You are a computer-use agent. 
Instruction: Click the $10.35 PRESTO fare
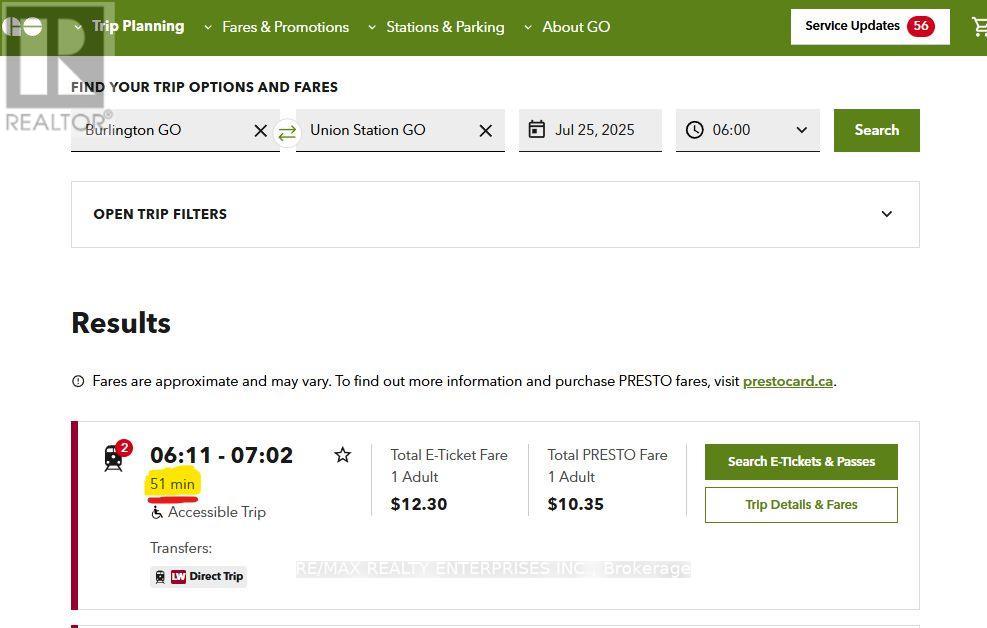[575, 504]
